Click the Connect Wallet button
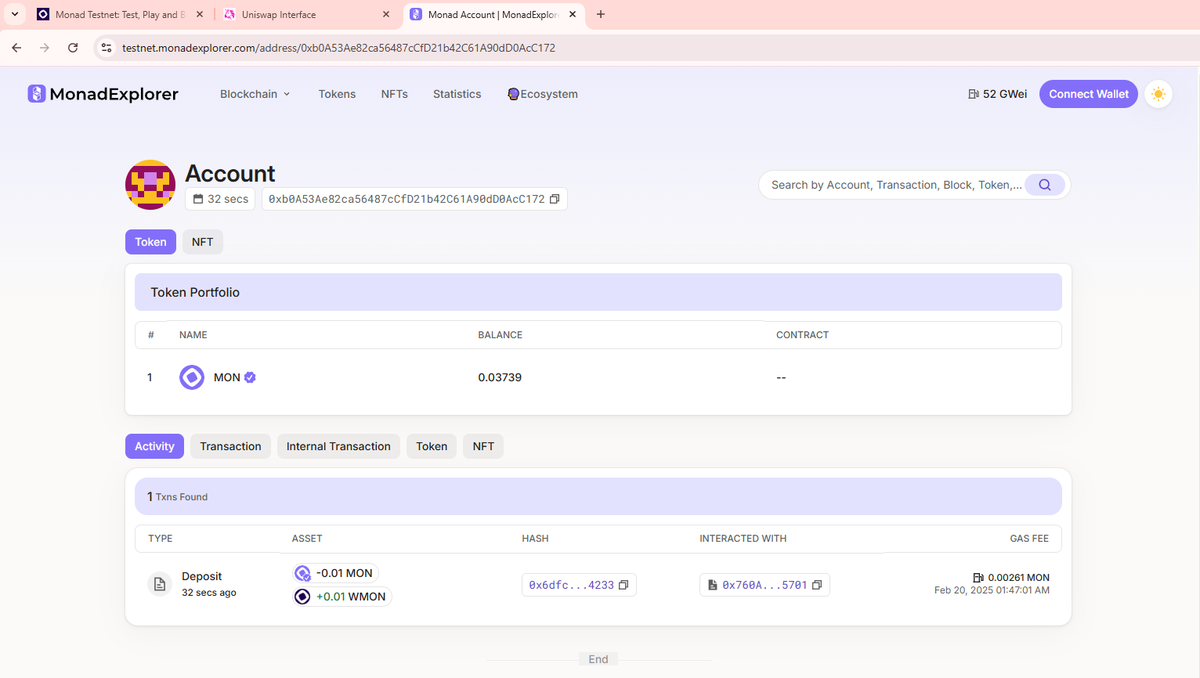 (x=1089, y=94)
